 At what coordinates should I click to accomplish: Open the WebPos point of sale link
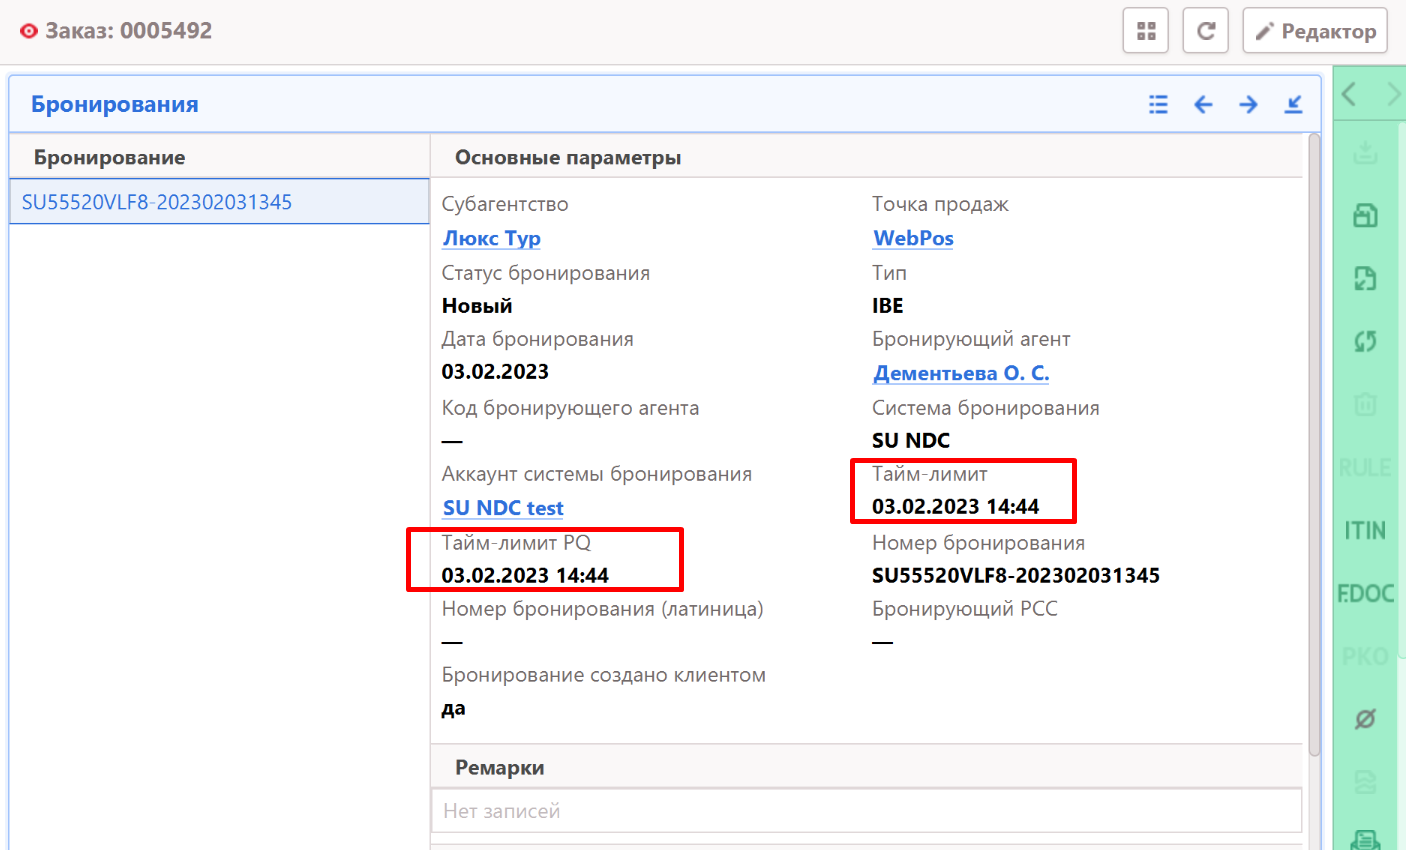click(913, 238)
